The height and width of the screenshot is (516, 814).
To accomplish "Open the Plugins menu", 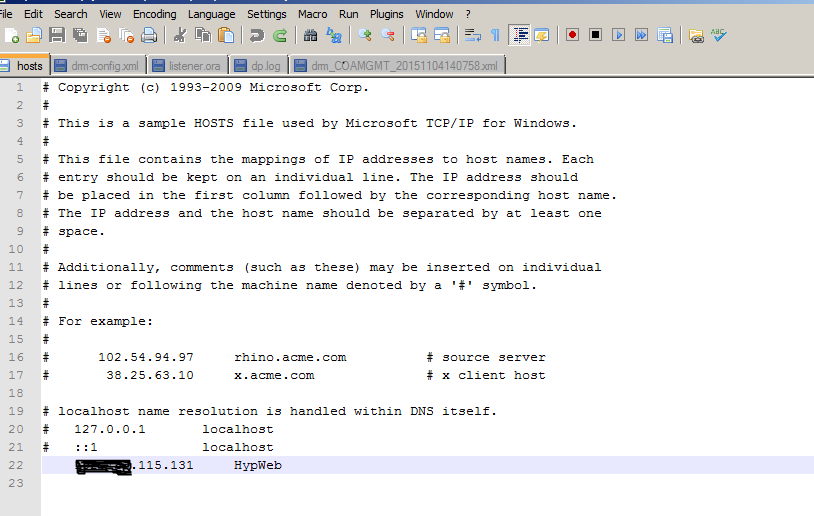I will pos(386,14).
